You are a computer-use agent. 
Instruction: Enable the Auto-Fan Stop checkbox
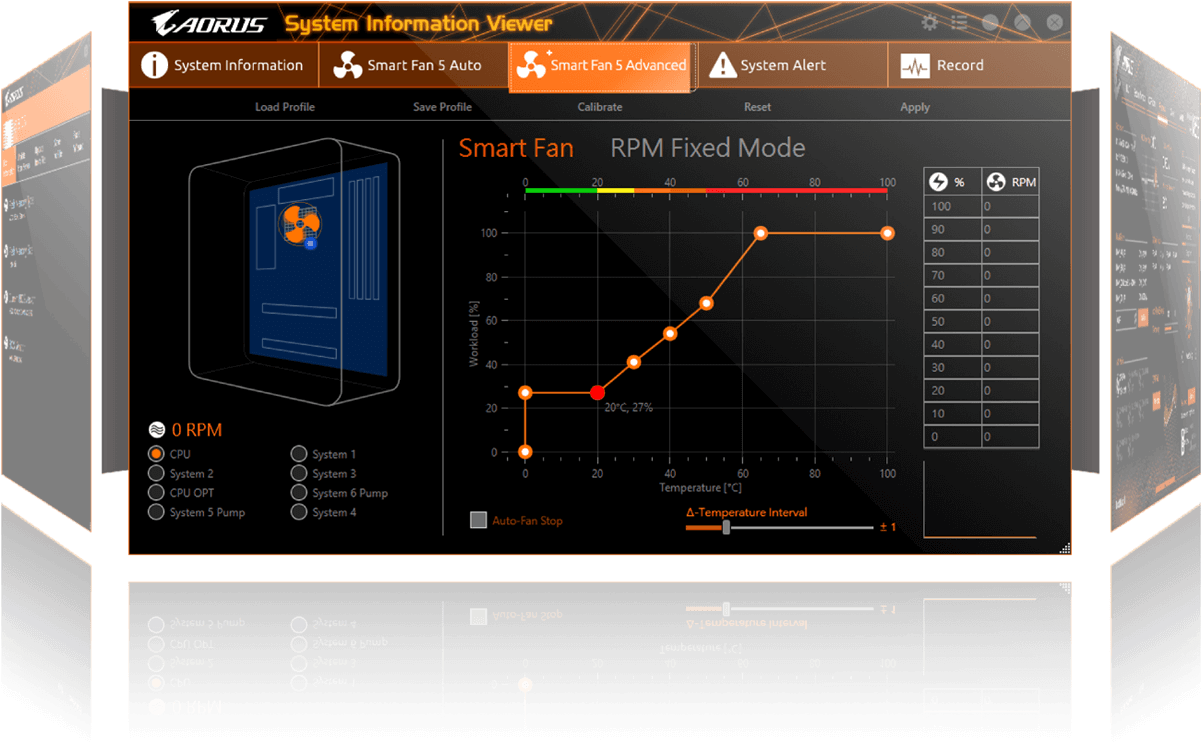pyautogui.click(x=479, y=520)
